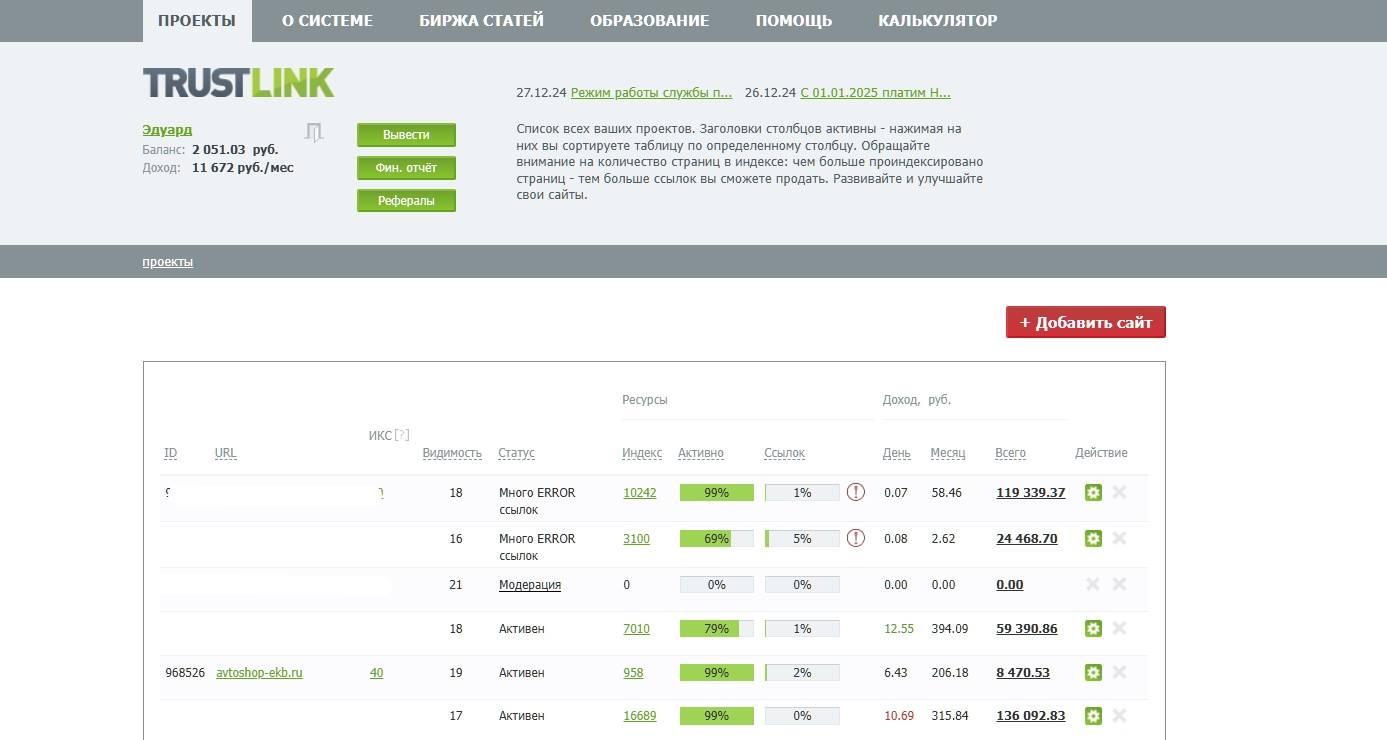1387x740 pixels.
Task: Open settings gear for row totaling 24 468.70
Action: click(x=1093, y=538)
